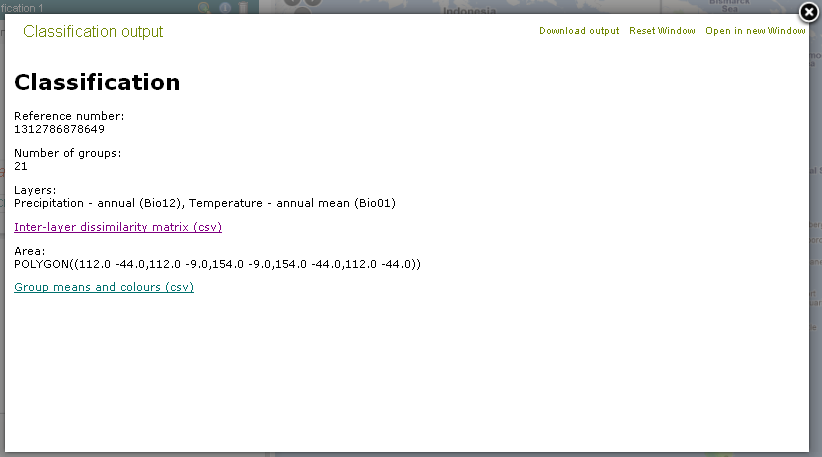The image size is (822, 457).
Task: Close the Classification output dialog
Action: [809, 12]
